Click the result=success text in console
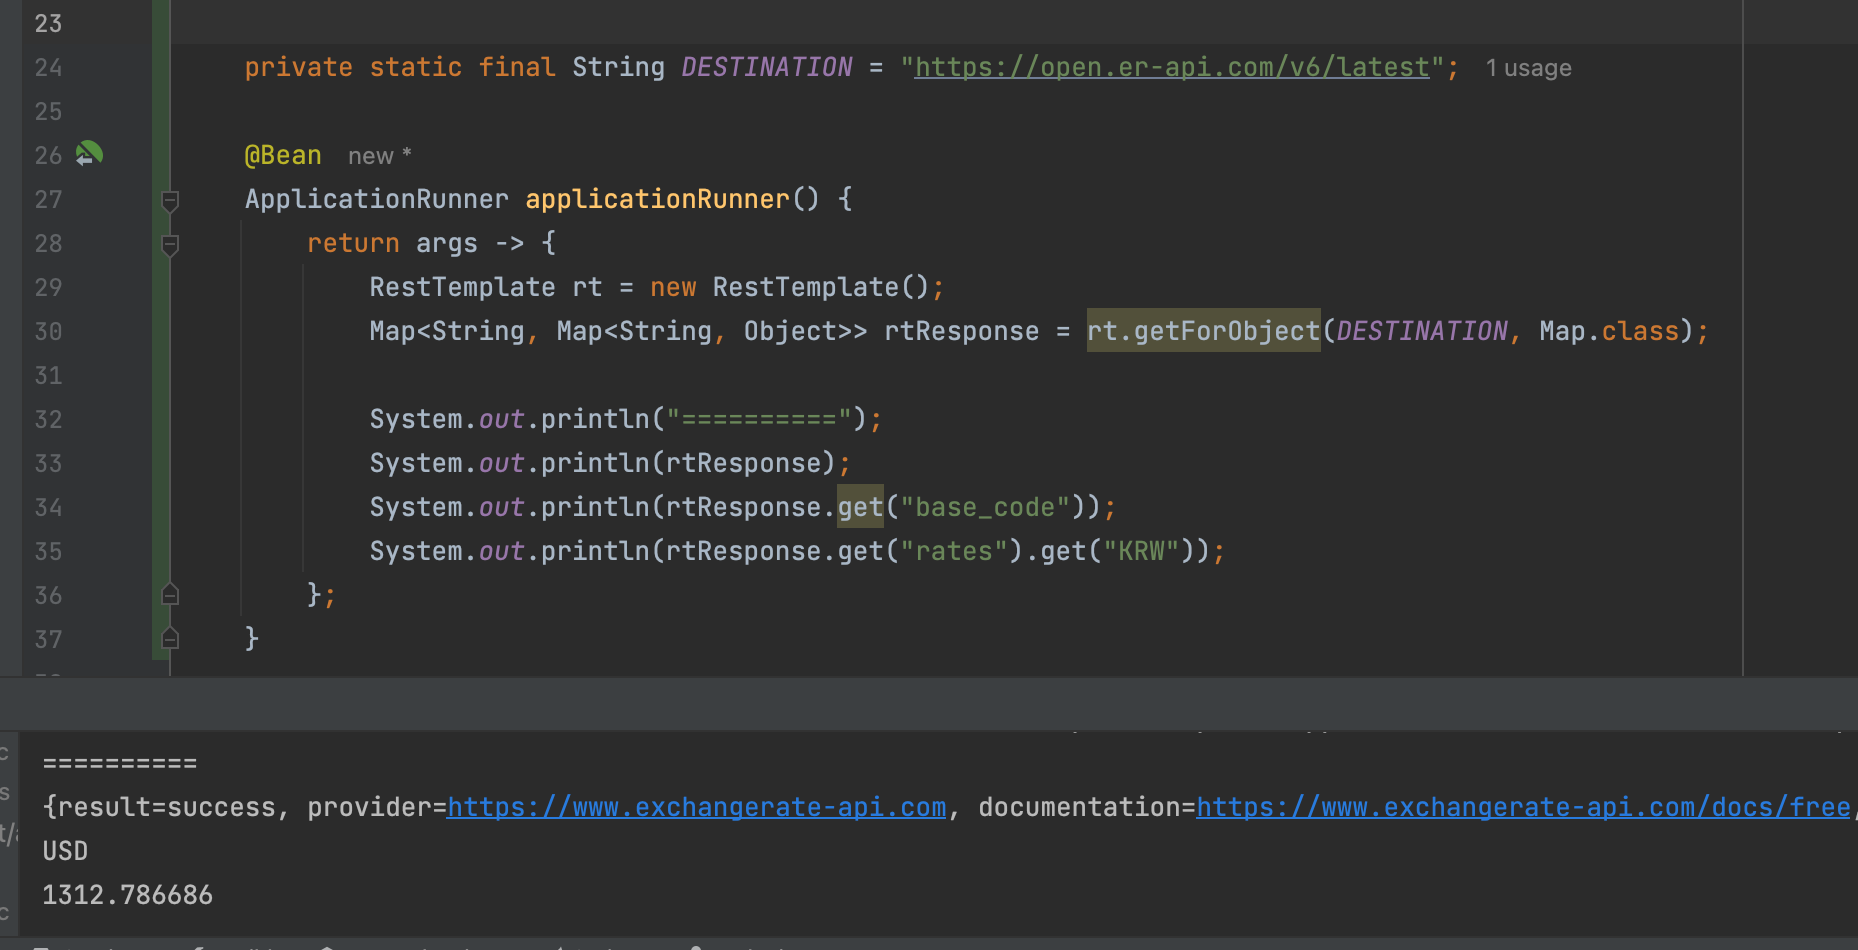 [x=167, y=807]
